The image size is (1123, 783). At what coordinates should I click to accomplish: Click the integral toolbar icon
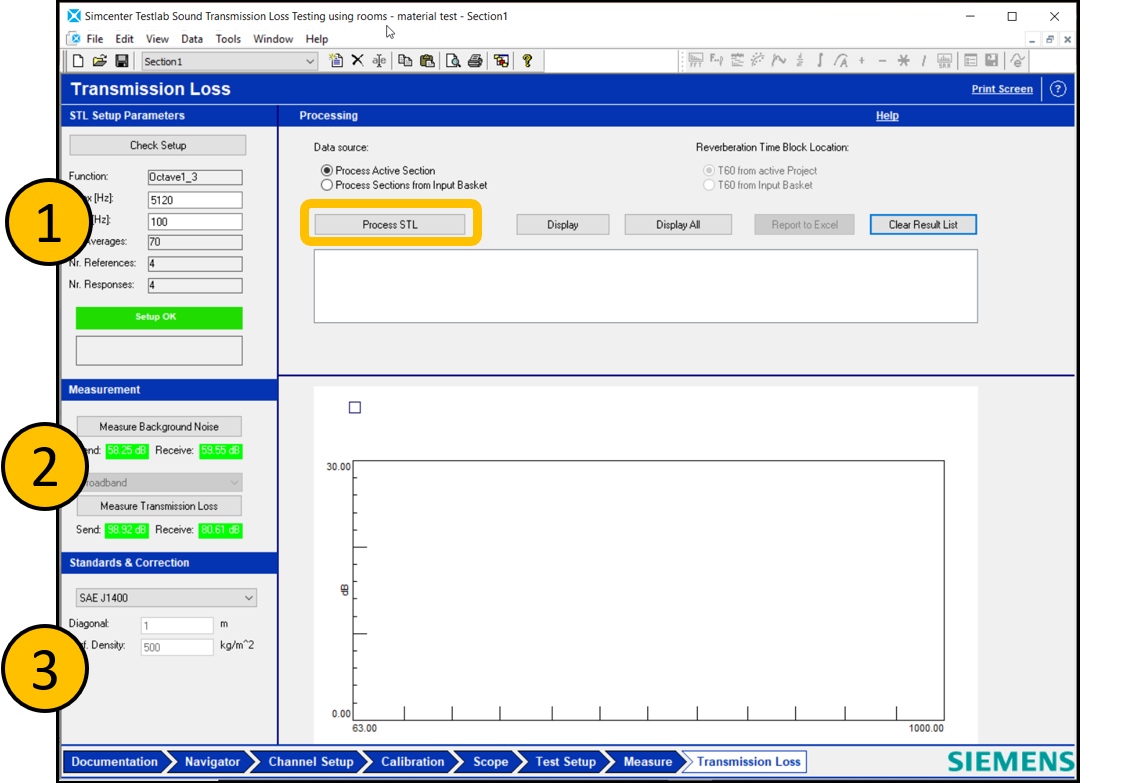click(820, 61)
